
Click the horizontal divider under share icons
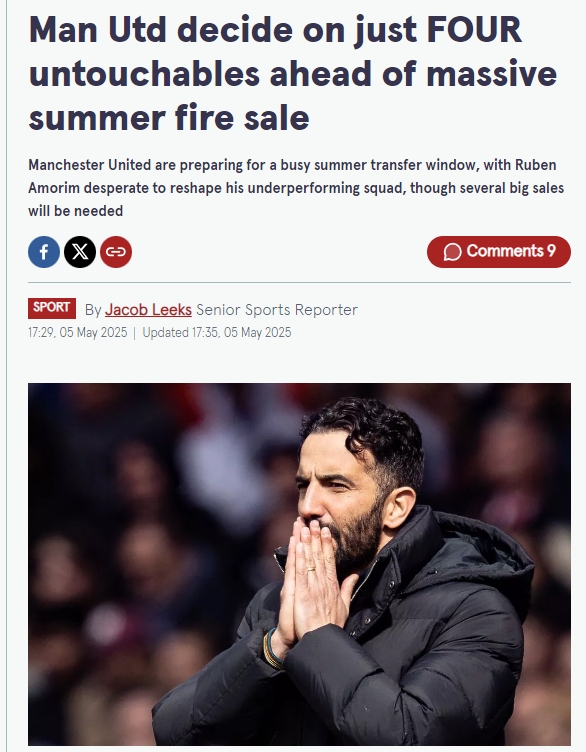tap(299, 282)
